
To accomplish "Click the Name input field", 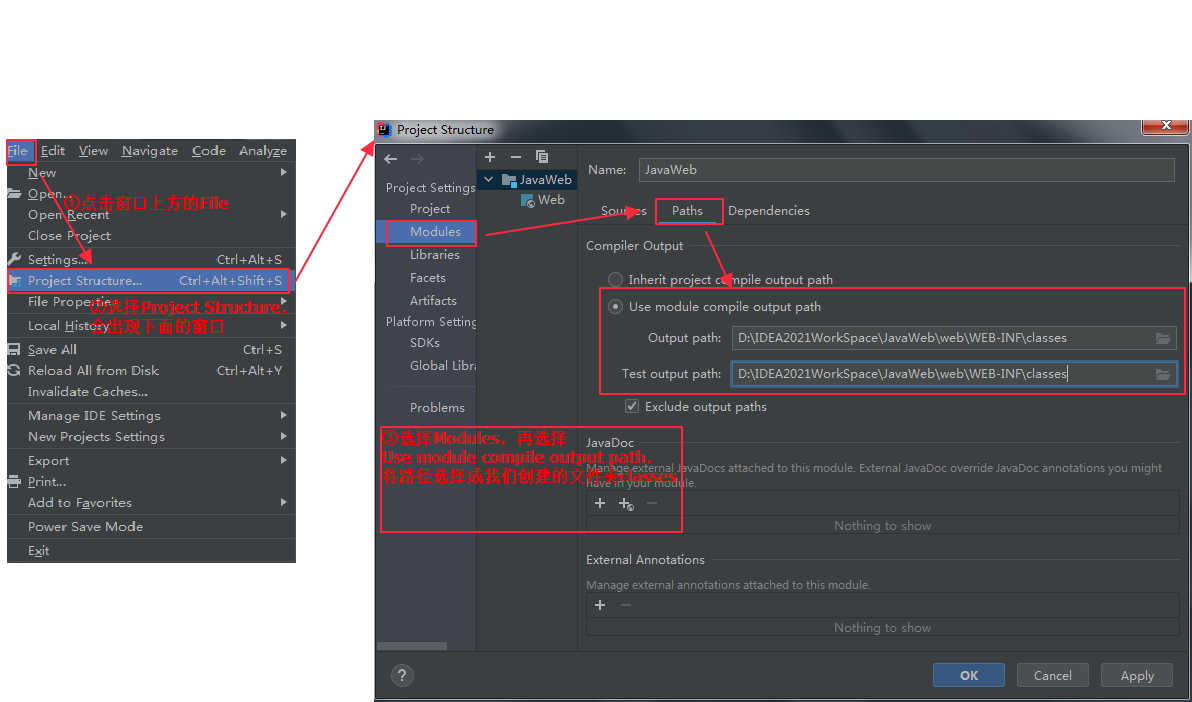I will pos(907,170).
